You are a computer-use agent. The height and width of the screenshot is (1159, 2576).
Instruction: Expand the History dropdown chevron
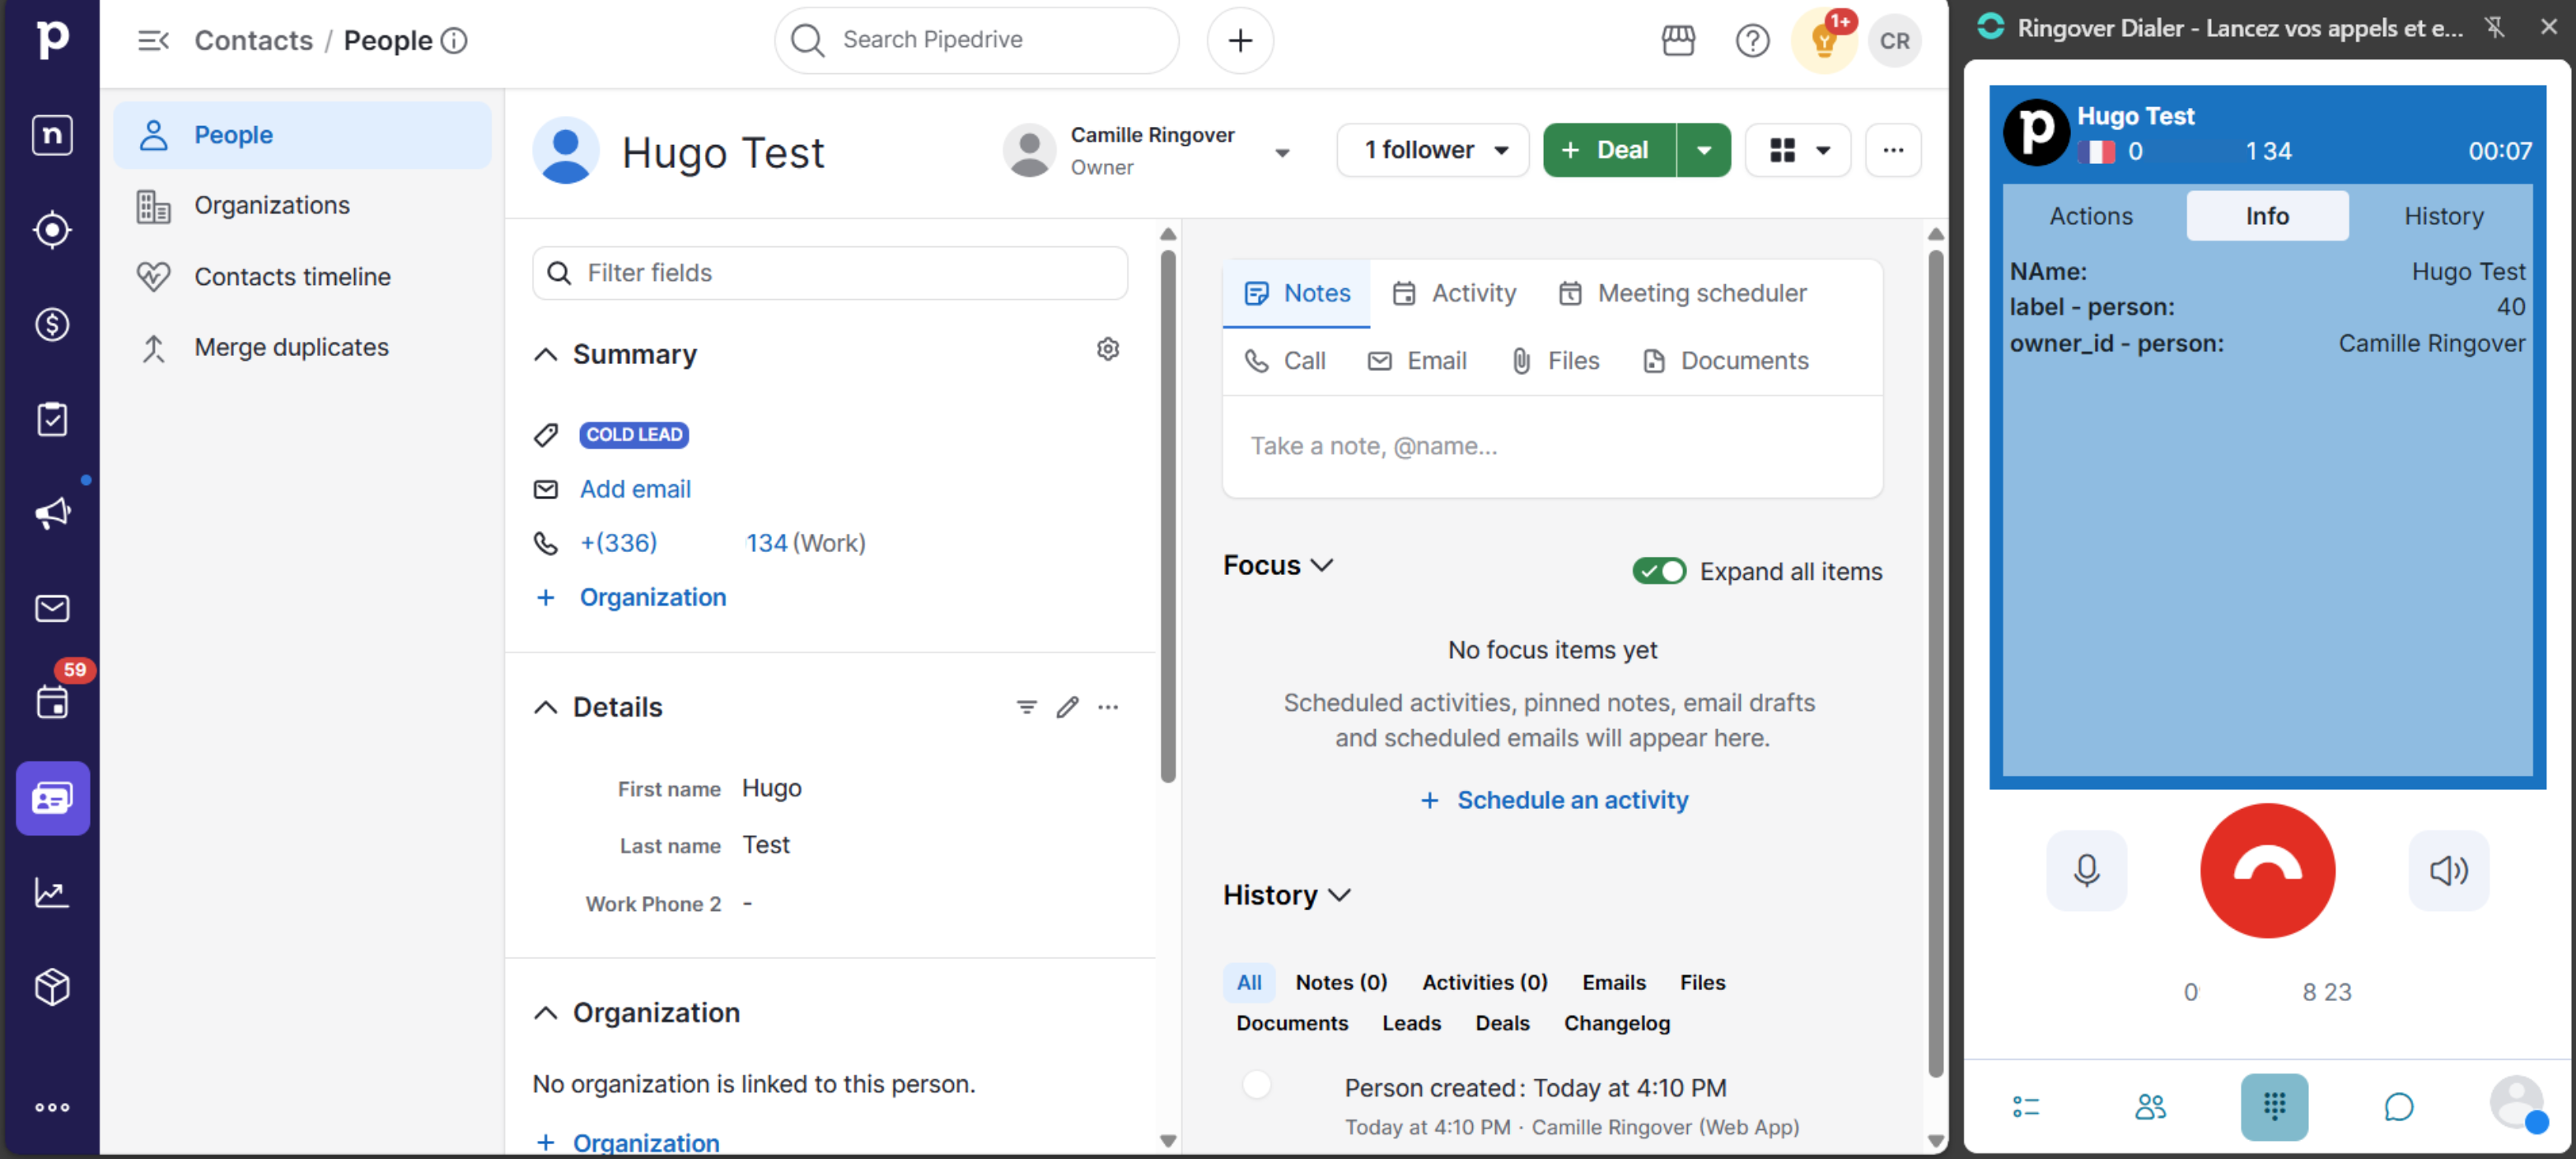click(x=1339, y=895)
